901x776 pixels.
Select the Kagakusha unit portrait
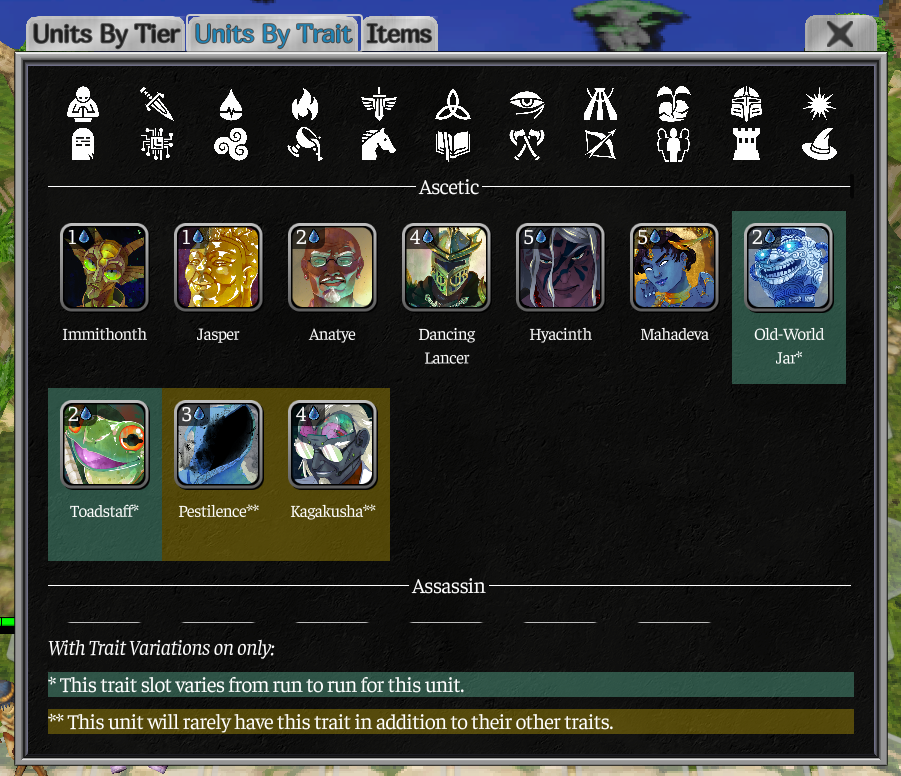point(332,444)
